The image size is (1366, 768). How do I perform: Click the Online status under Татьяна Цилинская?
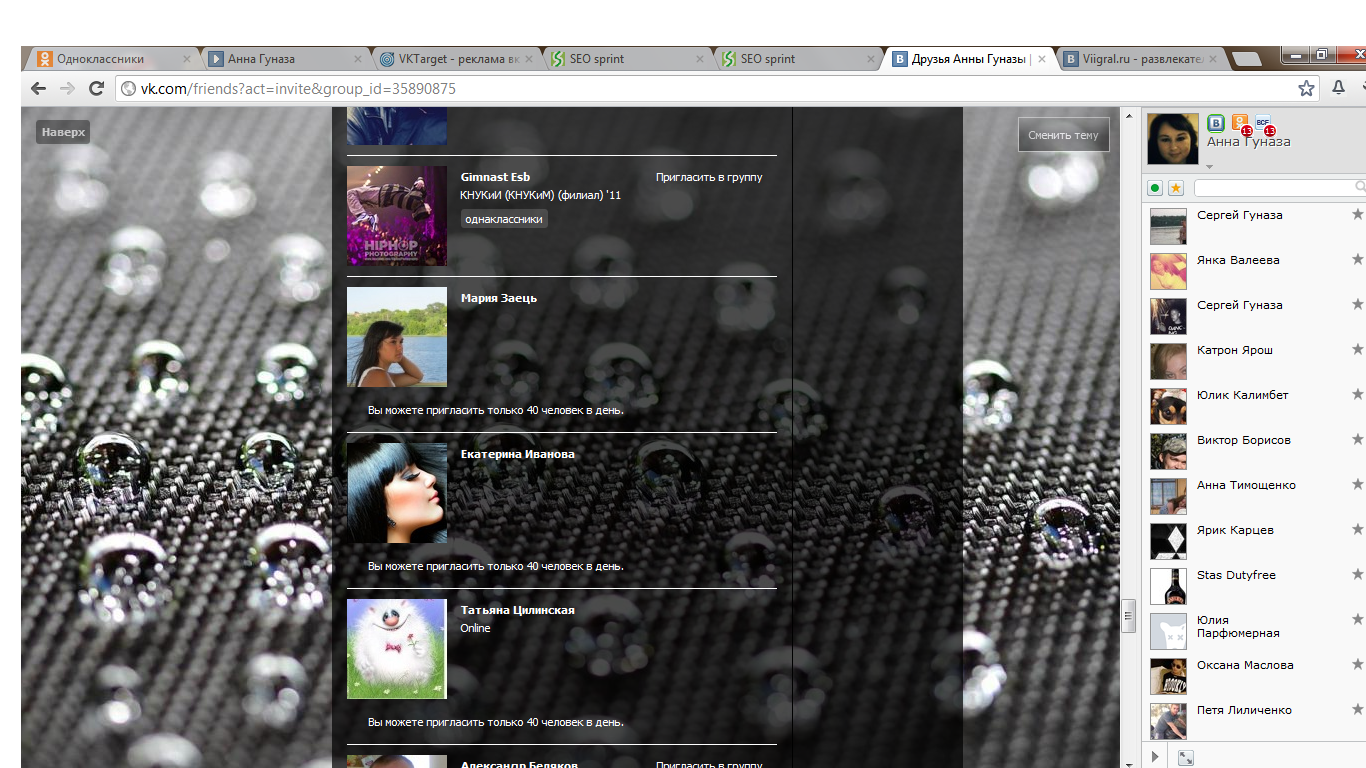click(x=475, y=628)
